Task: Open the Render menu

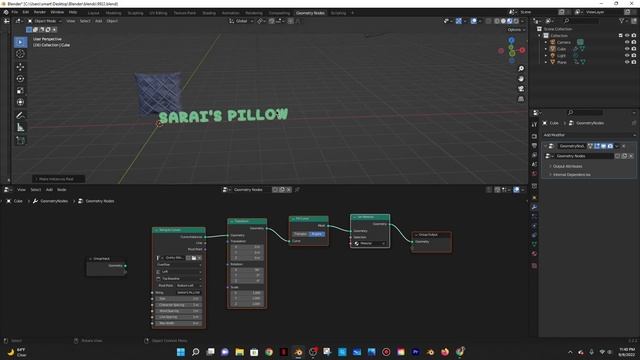Action: click(x=40, y=12)
